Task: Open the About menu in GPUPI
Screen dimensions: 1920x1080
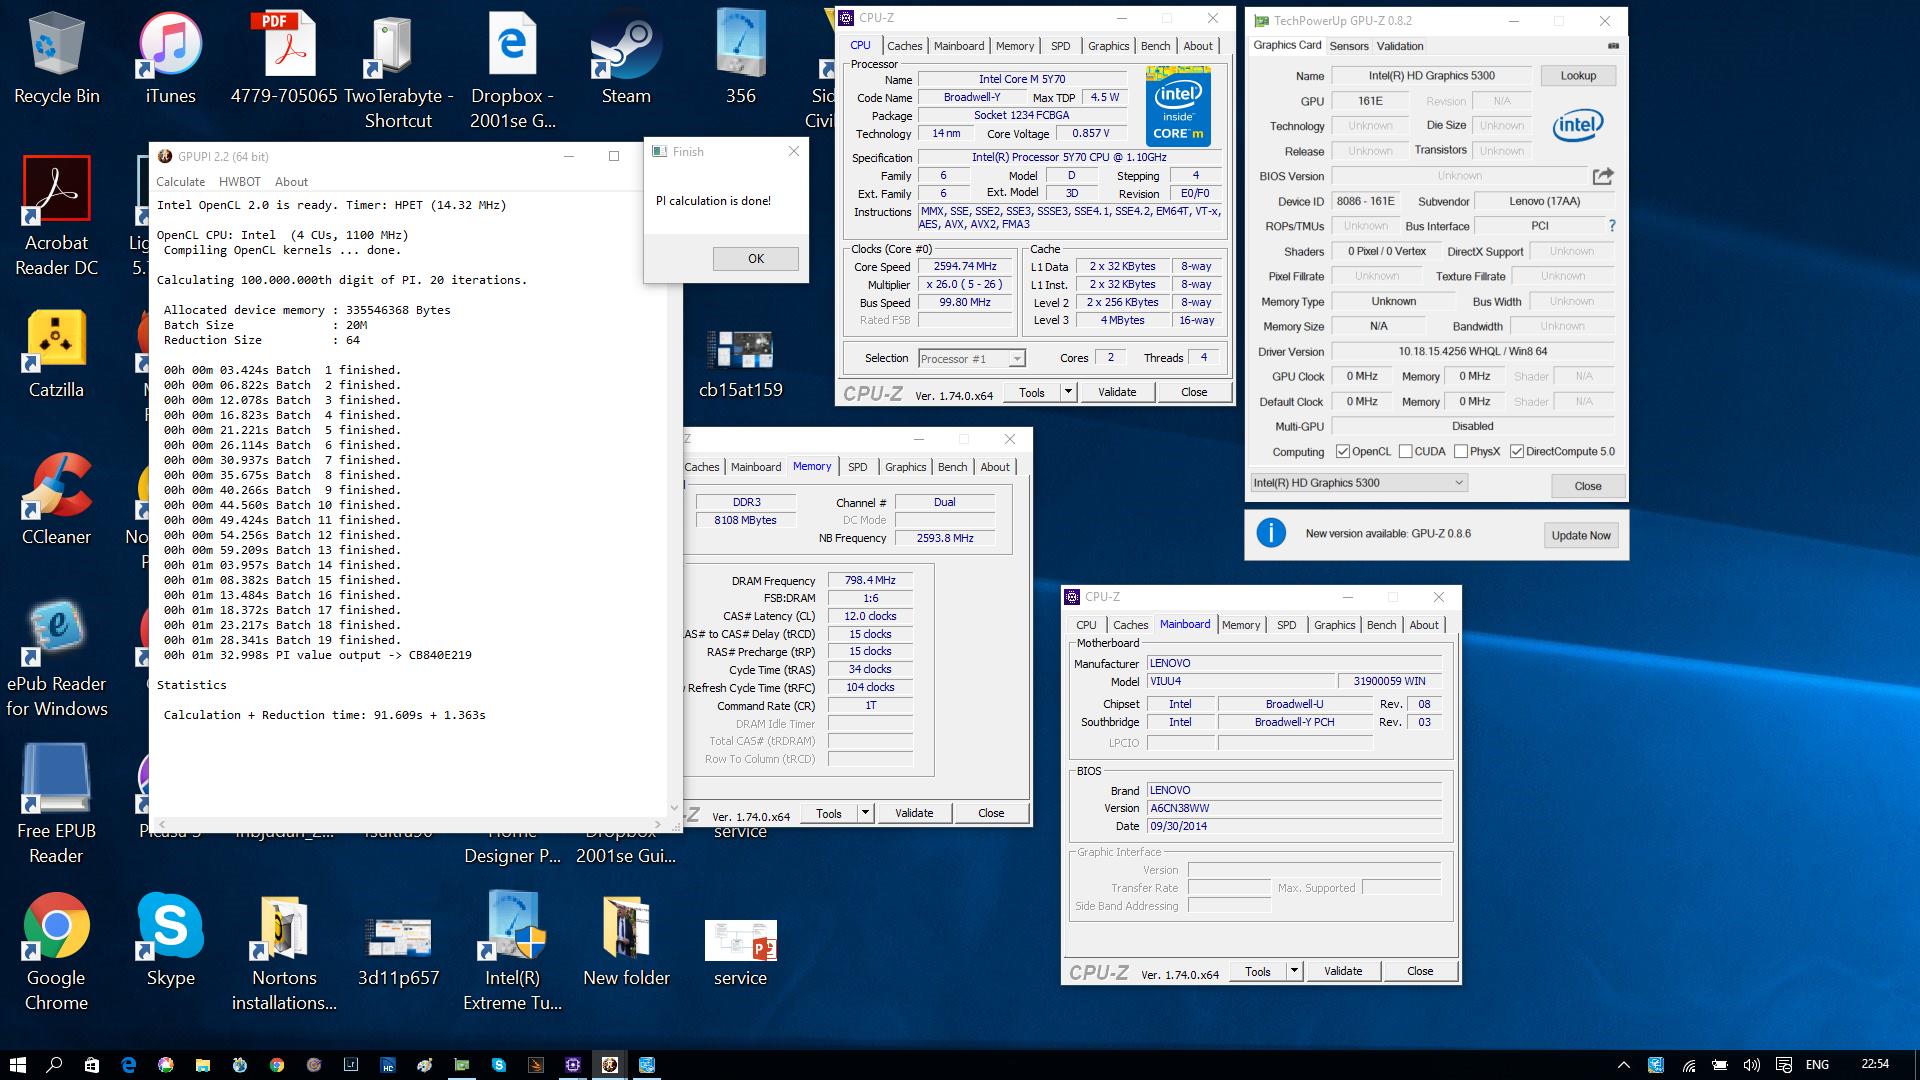Action: (x=291, y=182)
